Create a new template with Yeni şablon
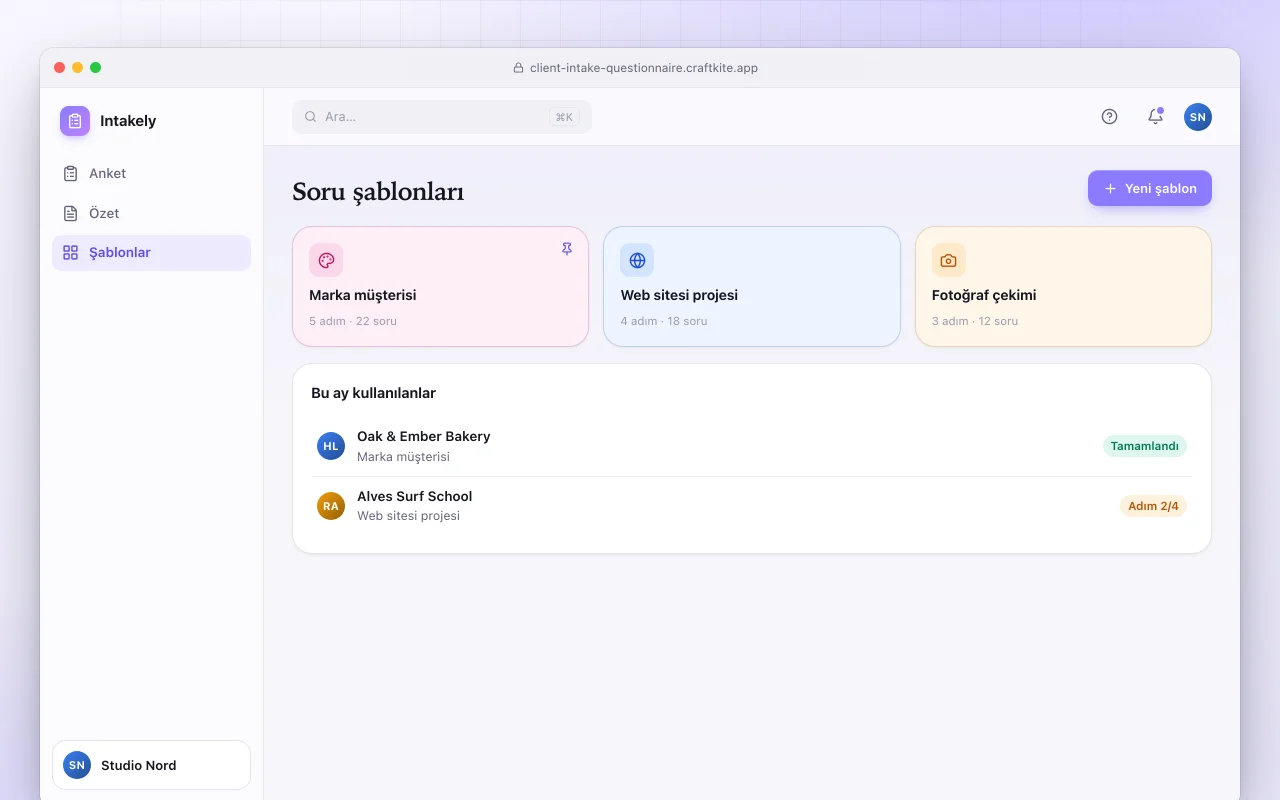This screenshot has height=800, width=1280. 1150,188
